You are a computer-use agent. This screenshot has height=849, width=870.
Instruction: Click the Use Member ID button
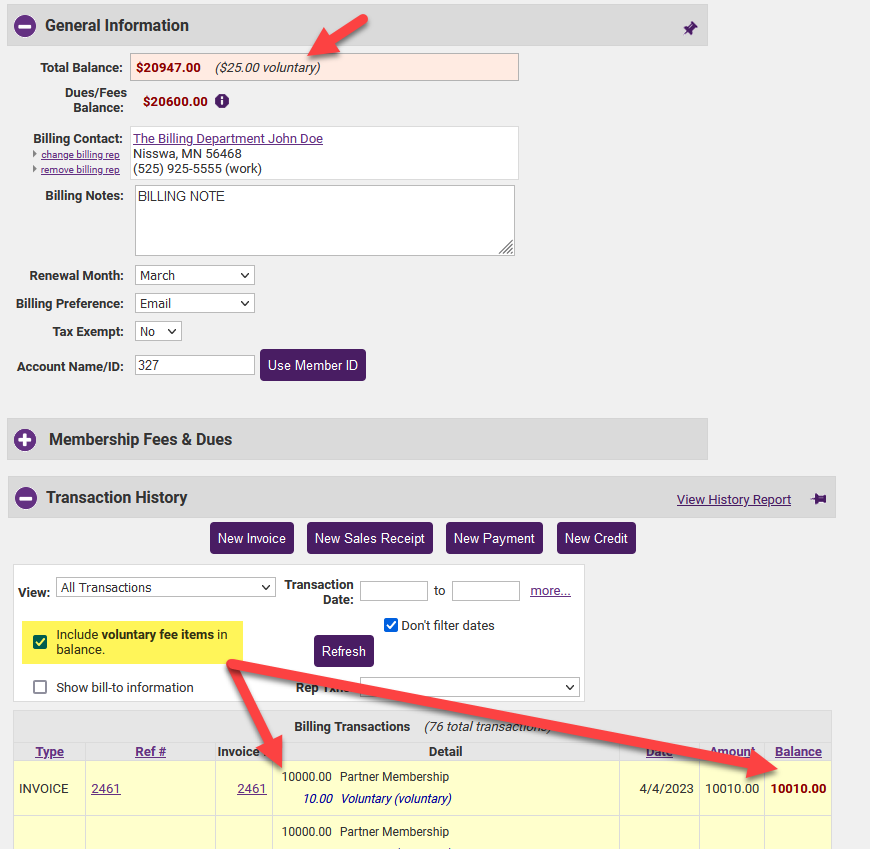click(313, 365)
